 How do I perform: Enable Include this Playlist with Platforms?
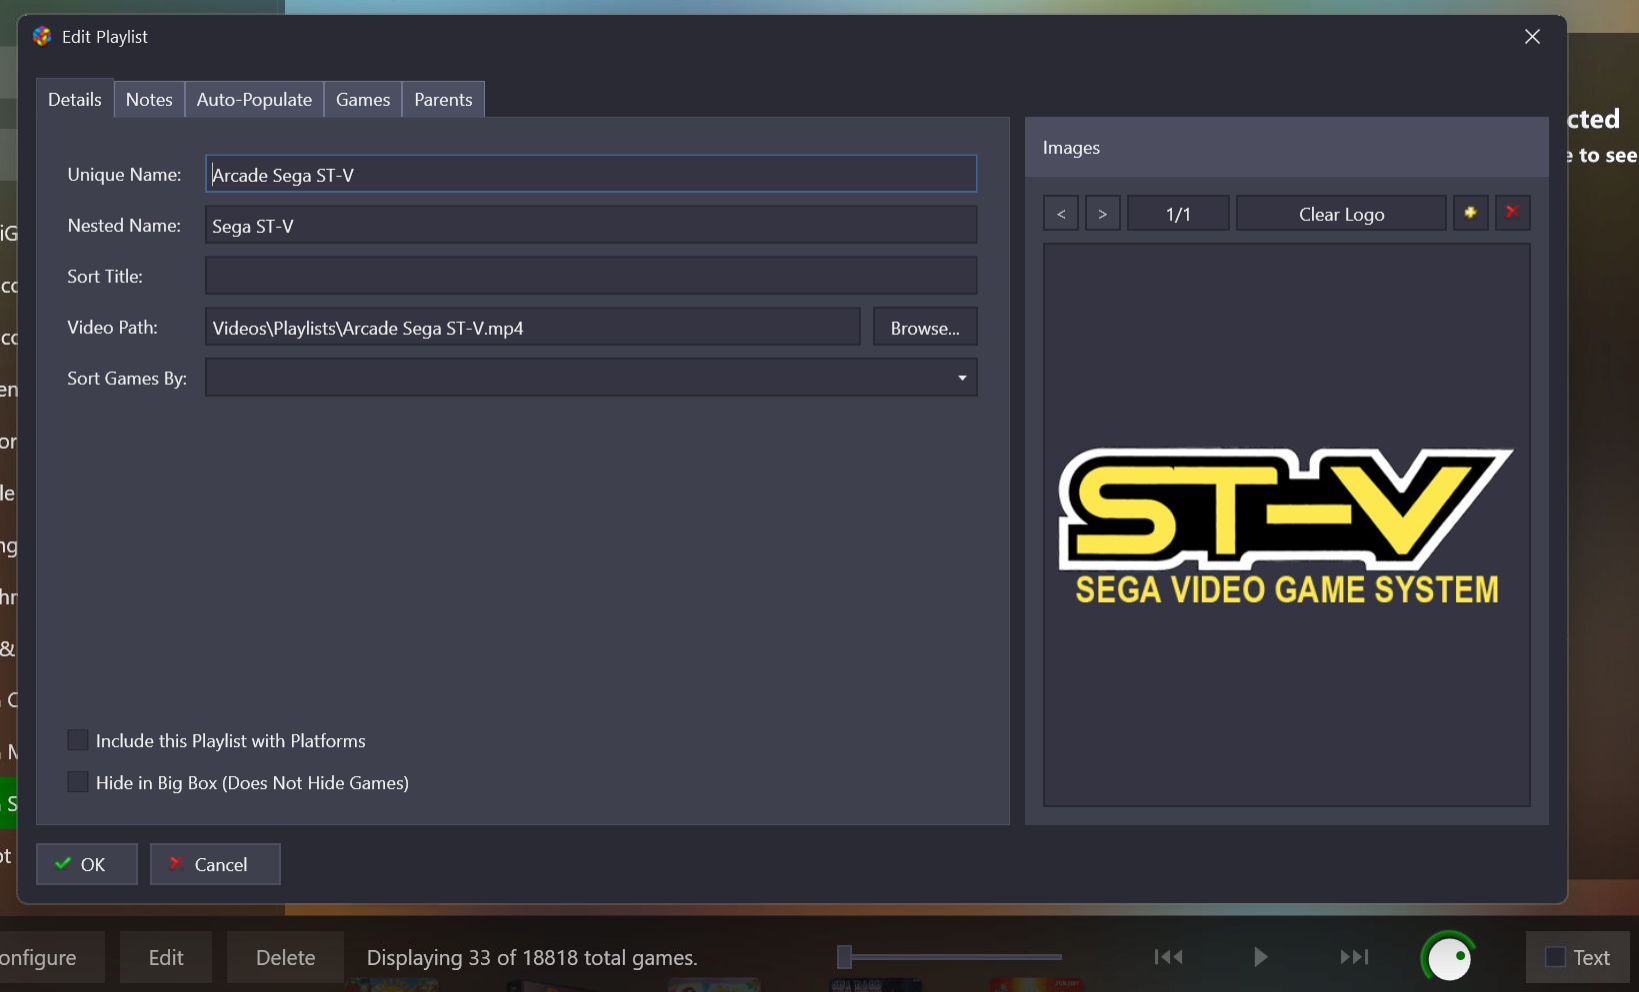click(x=78, y=740)
